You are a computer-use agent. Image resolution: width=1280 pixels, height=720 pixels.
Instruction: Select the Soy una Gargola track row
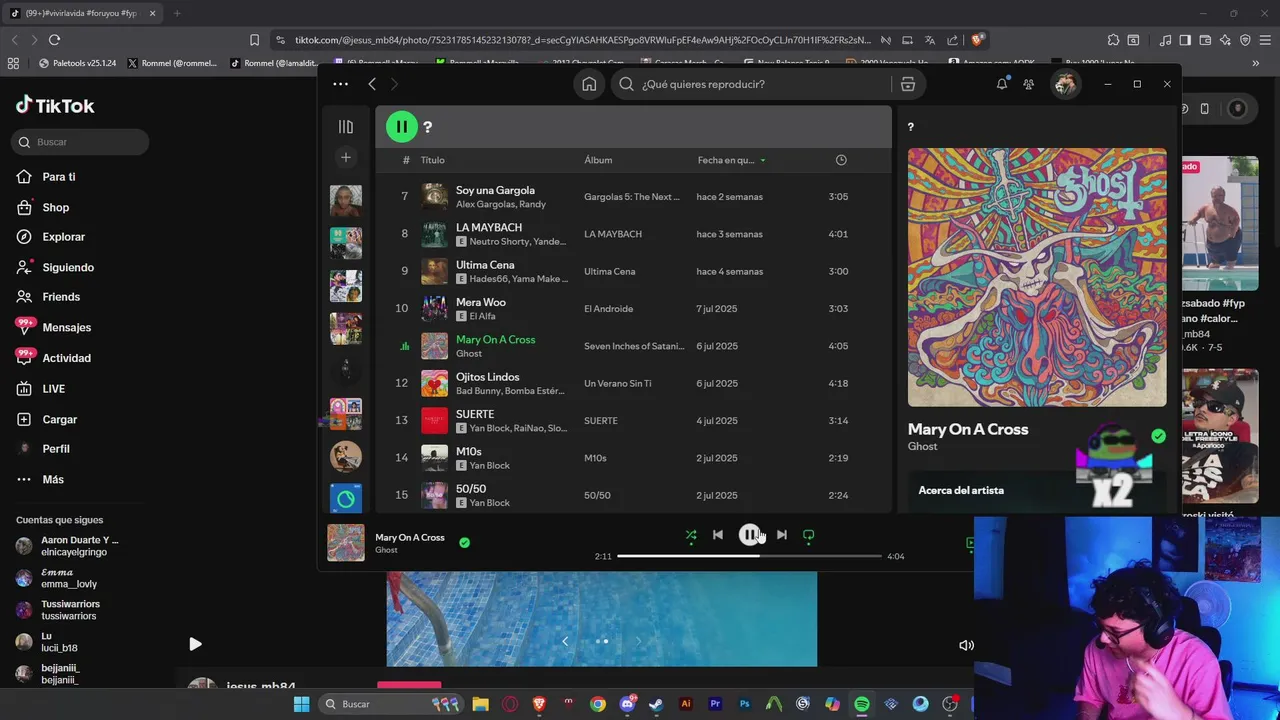pyautogui.click(x=633, y=197)
